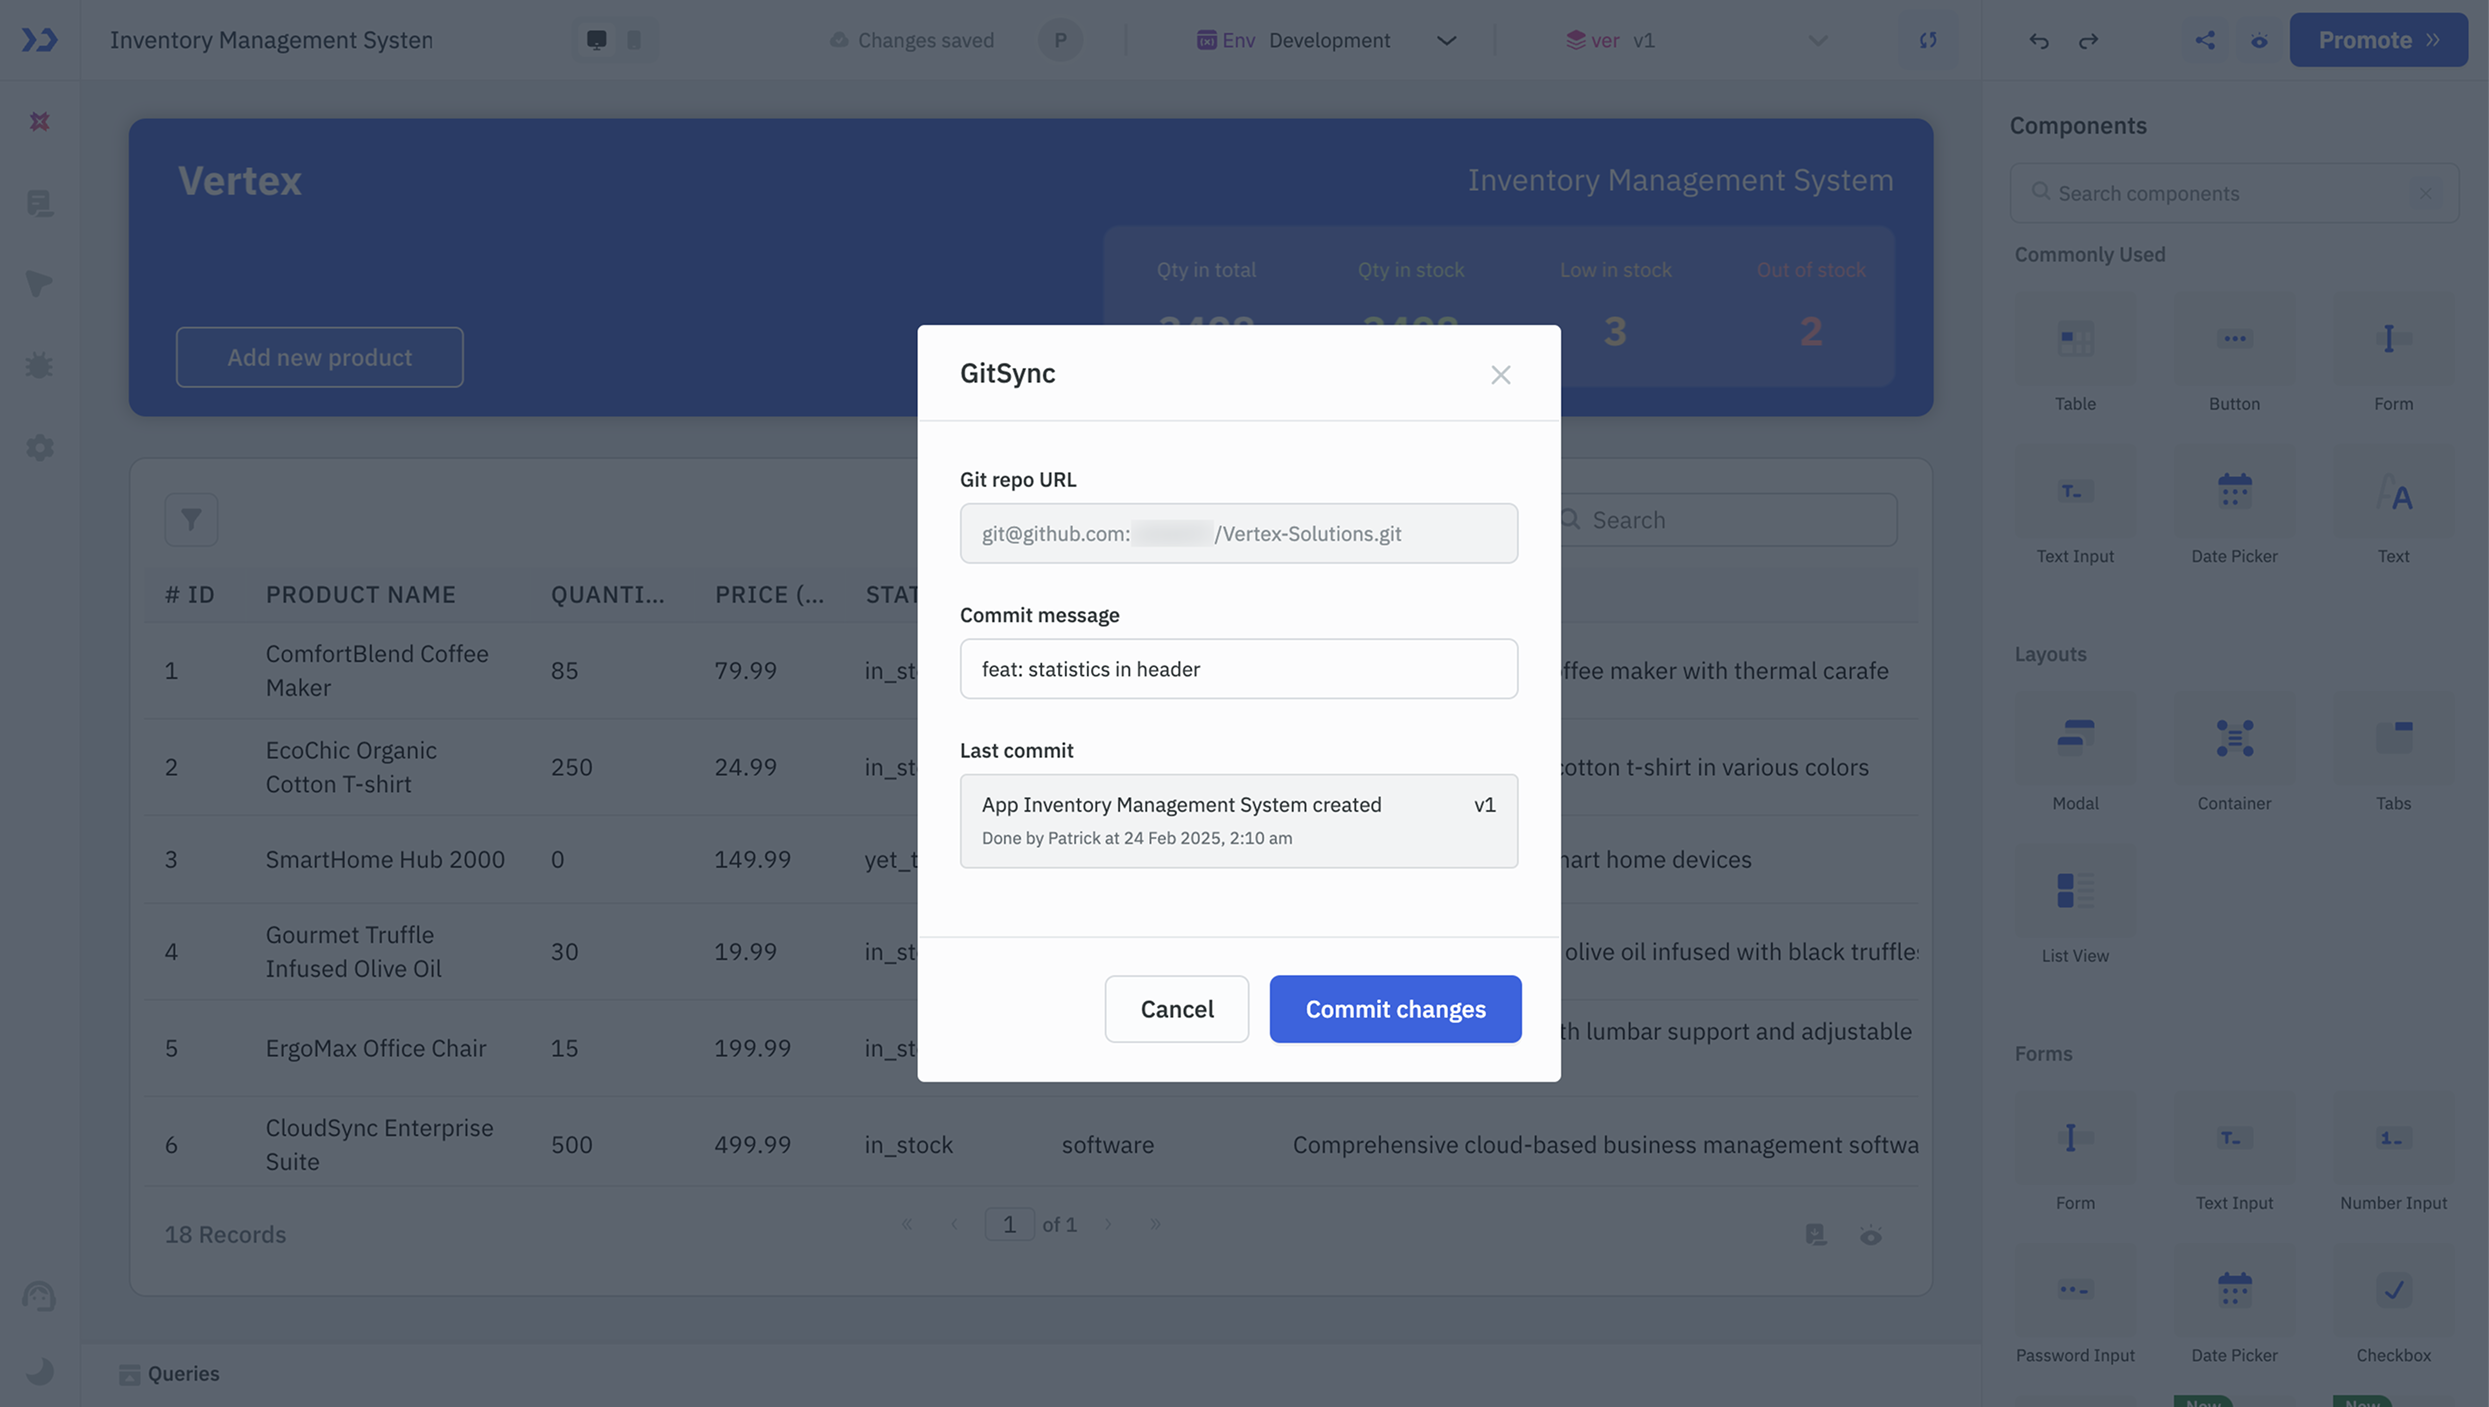2489x1407 pixels.
Task: Cancel the GitSync dialog
Action: [x=1176, y=1008]
